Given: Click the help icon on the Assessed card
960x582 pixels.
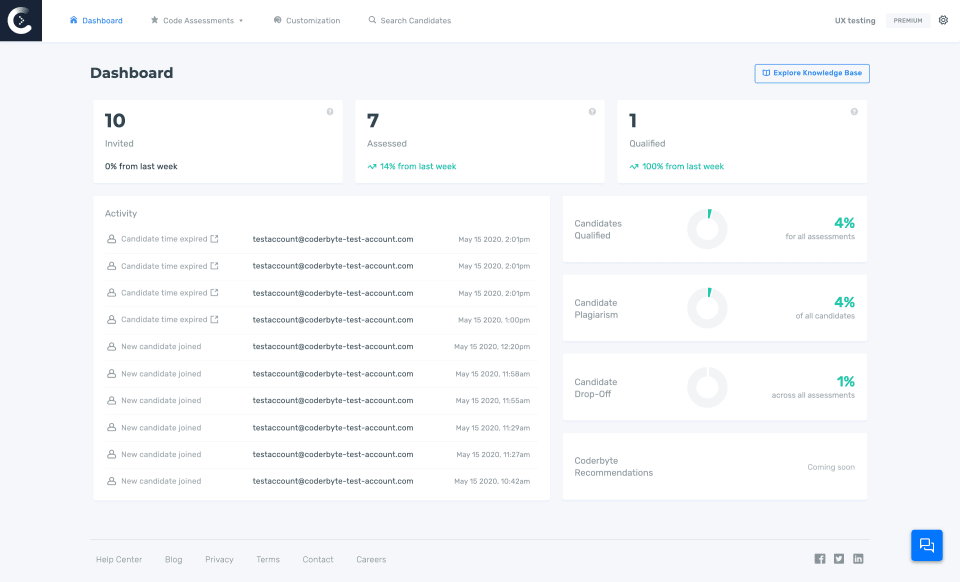Looking at the screenshot, I should tap(592, 112).
